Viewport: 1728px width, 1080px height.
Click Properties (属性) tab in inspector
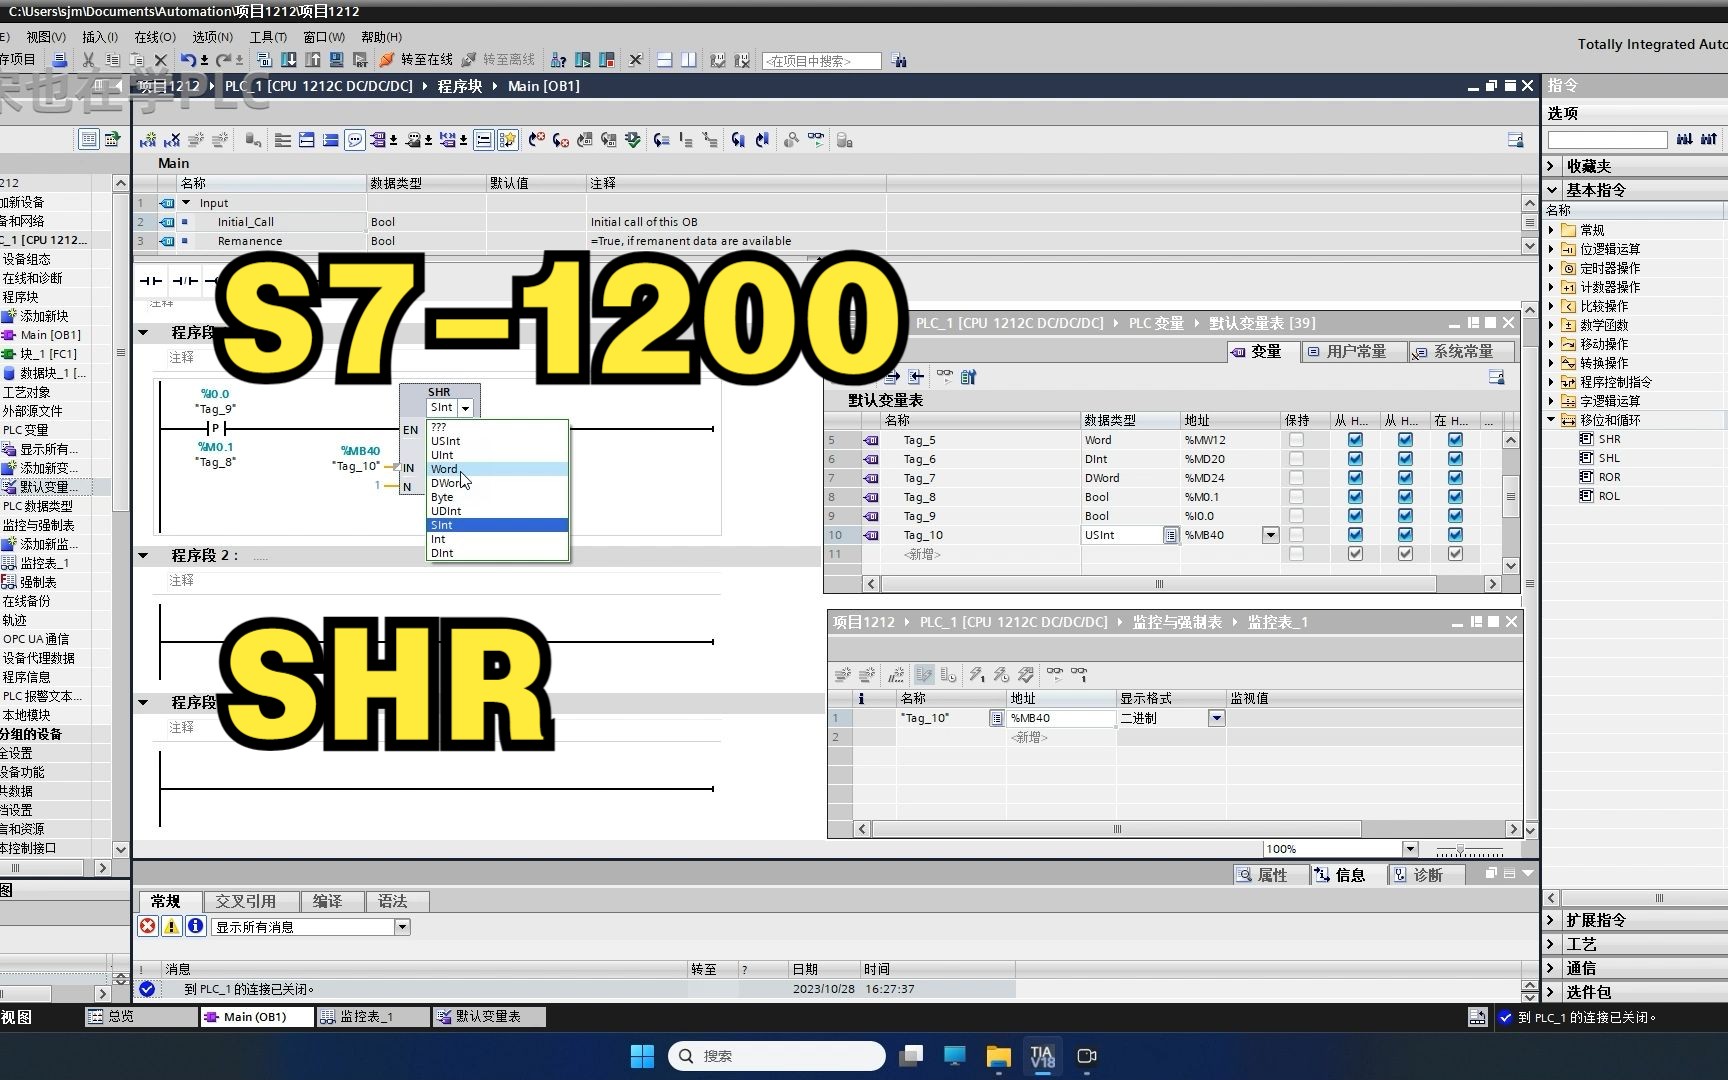coord(1271,875)
